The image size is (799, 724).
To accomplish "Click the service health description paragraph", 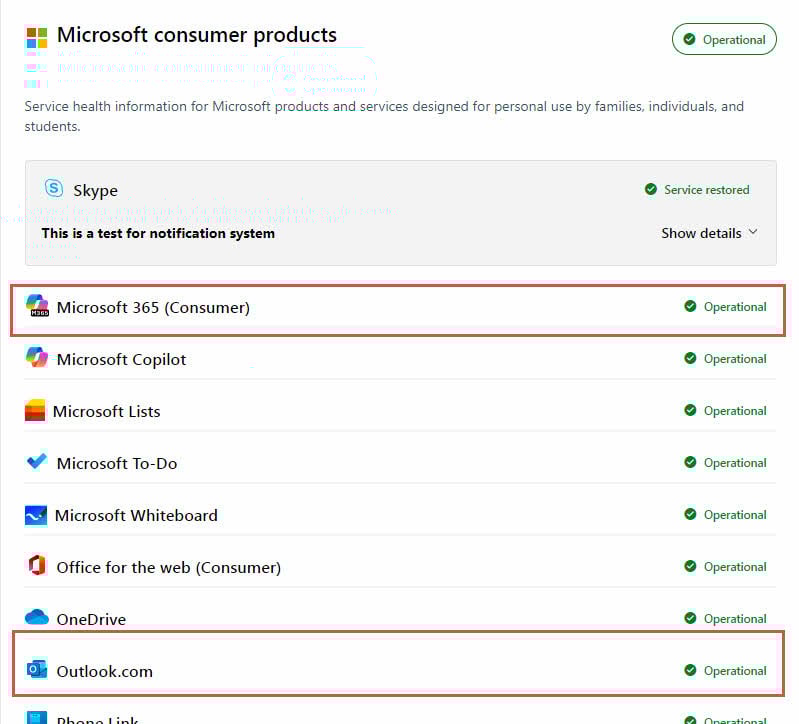I will [x=384, y=116].
